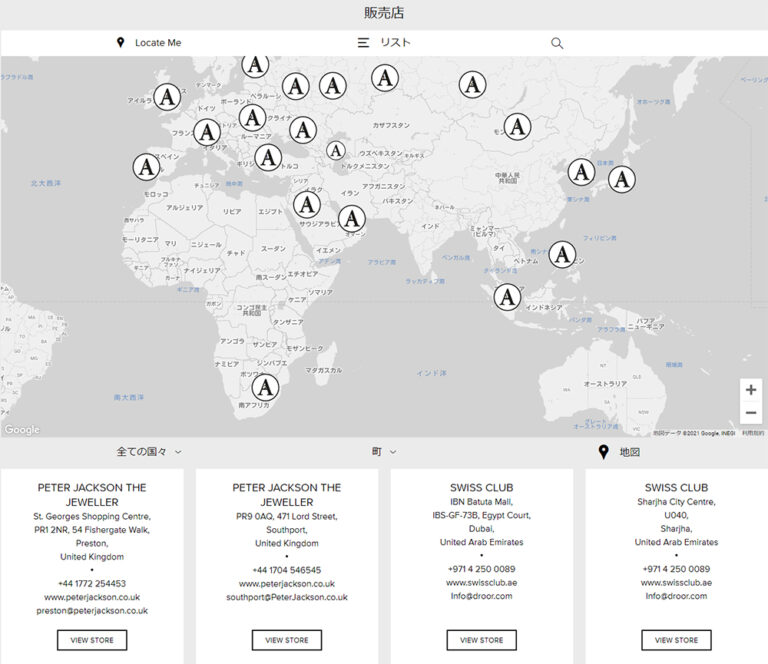Image resolution: width=768 pixels, height=664 pixels.
Task: Open www.swissclub.ae in the Sharjha card
Action: point(676,583)
